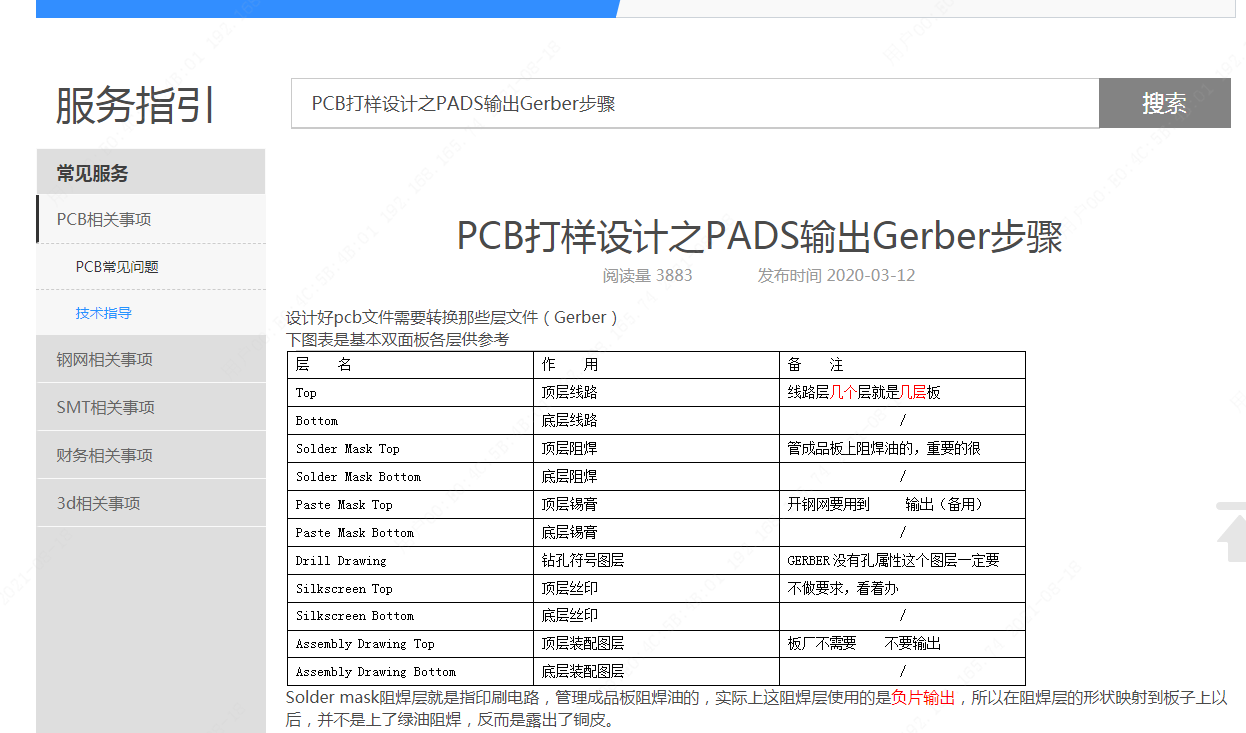Expand the SMT相关事项 sidebar section

pyautogui.click(x=106, y=407)
